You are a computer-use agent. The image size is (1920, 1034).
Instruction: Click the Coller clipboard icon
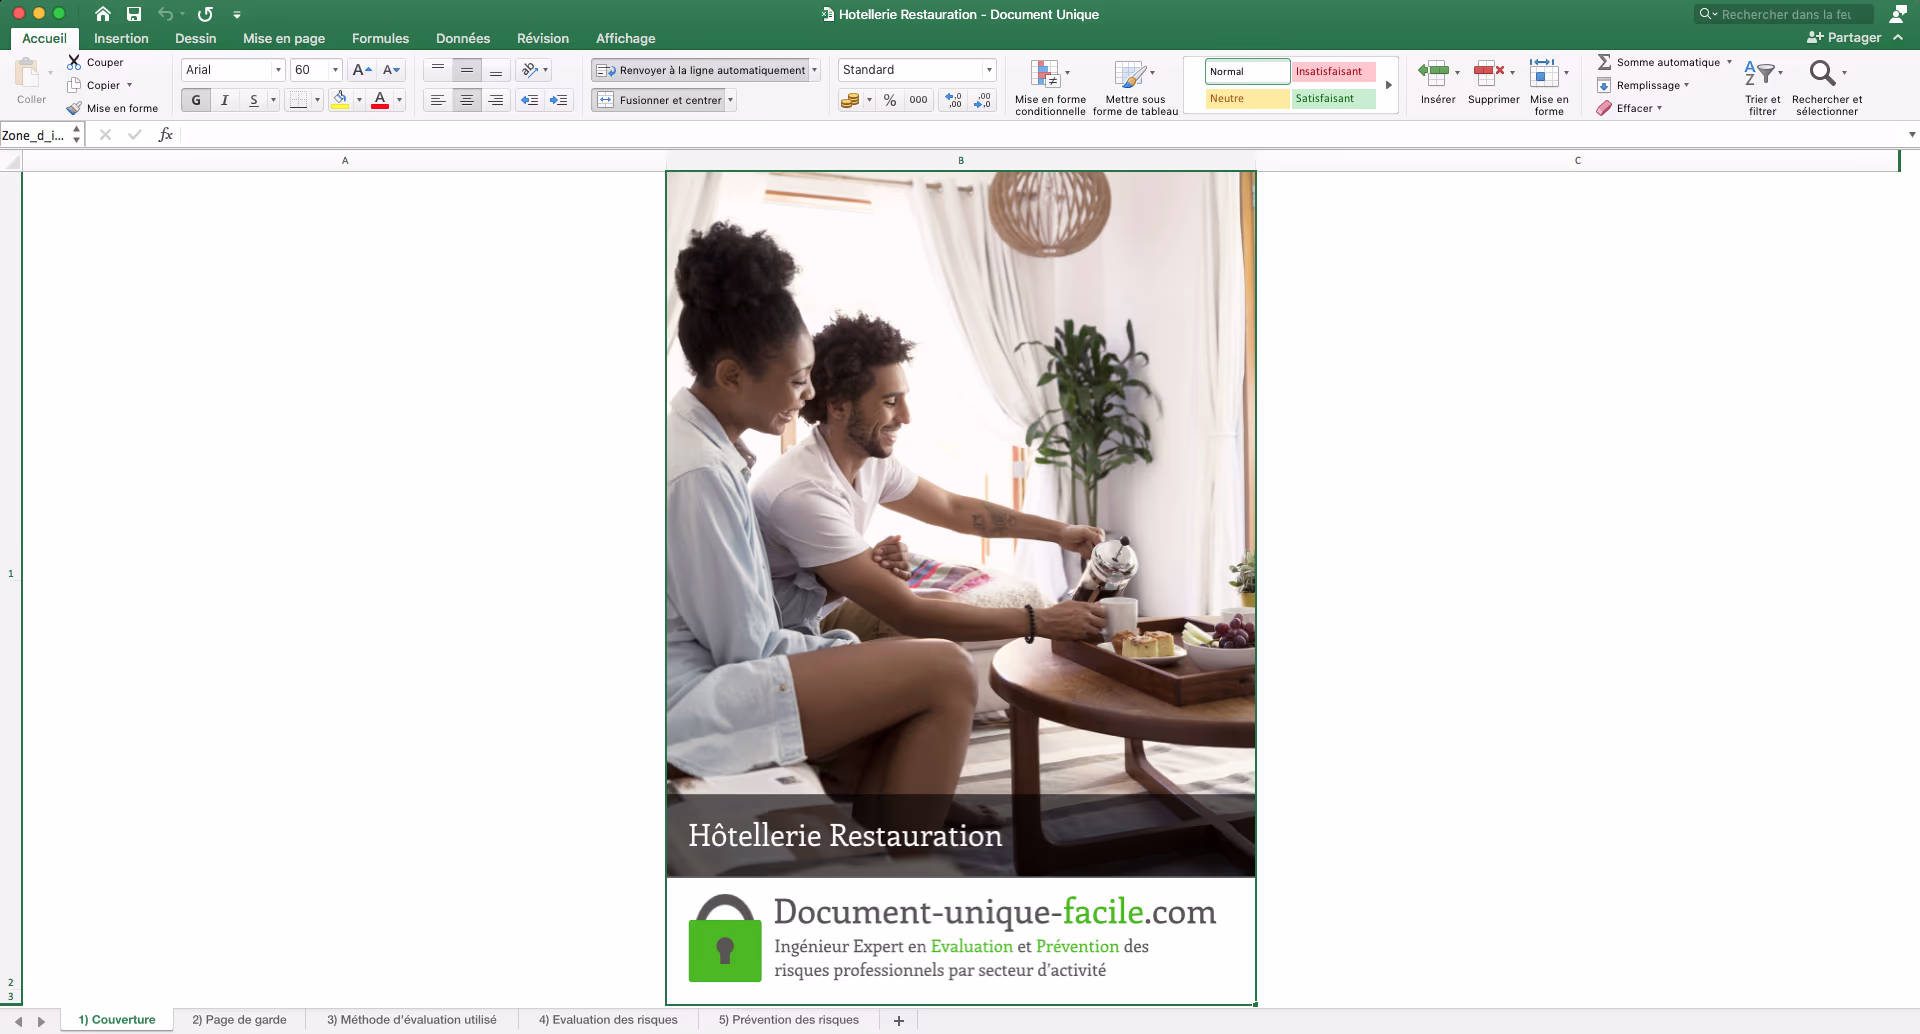28,73
